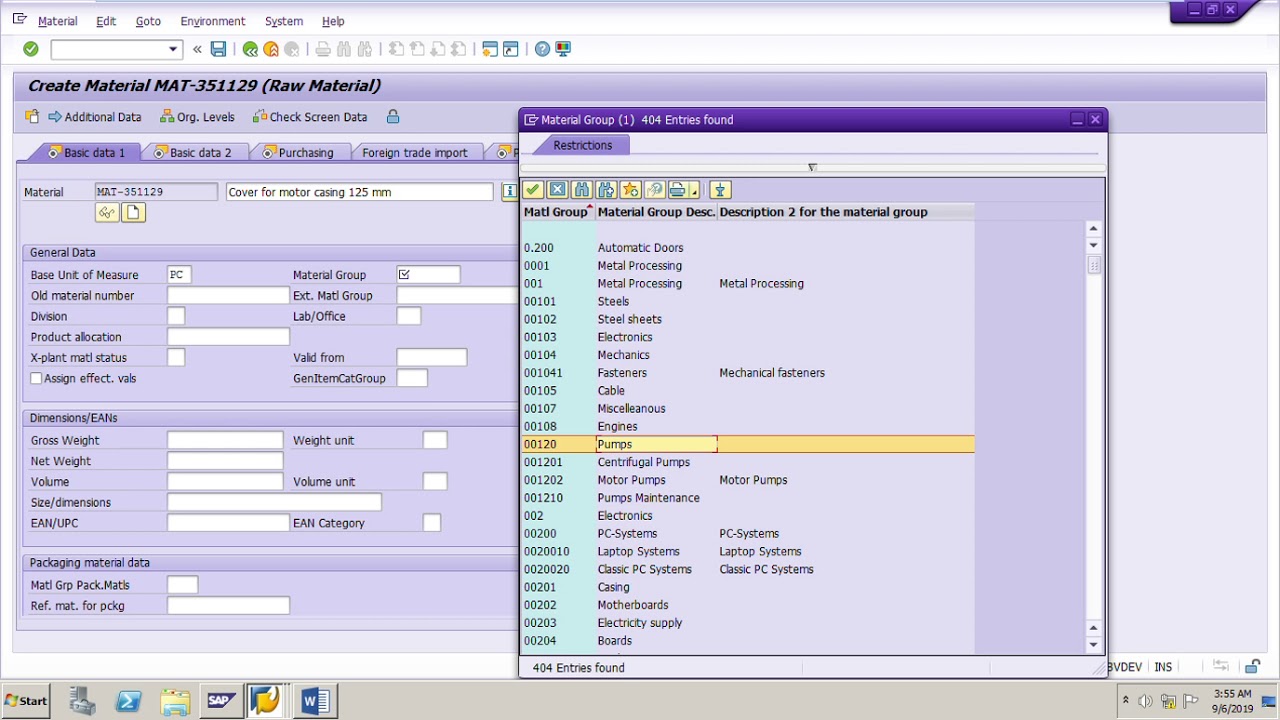Open the print options dropdown arrow in popup

pyautogui.click(x=694, y=190)
